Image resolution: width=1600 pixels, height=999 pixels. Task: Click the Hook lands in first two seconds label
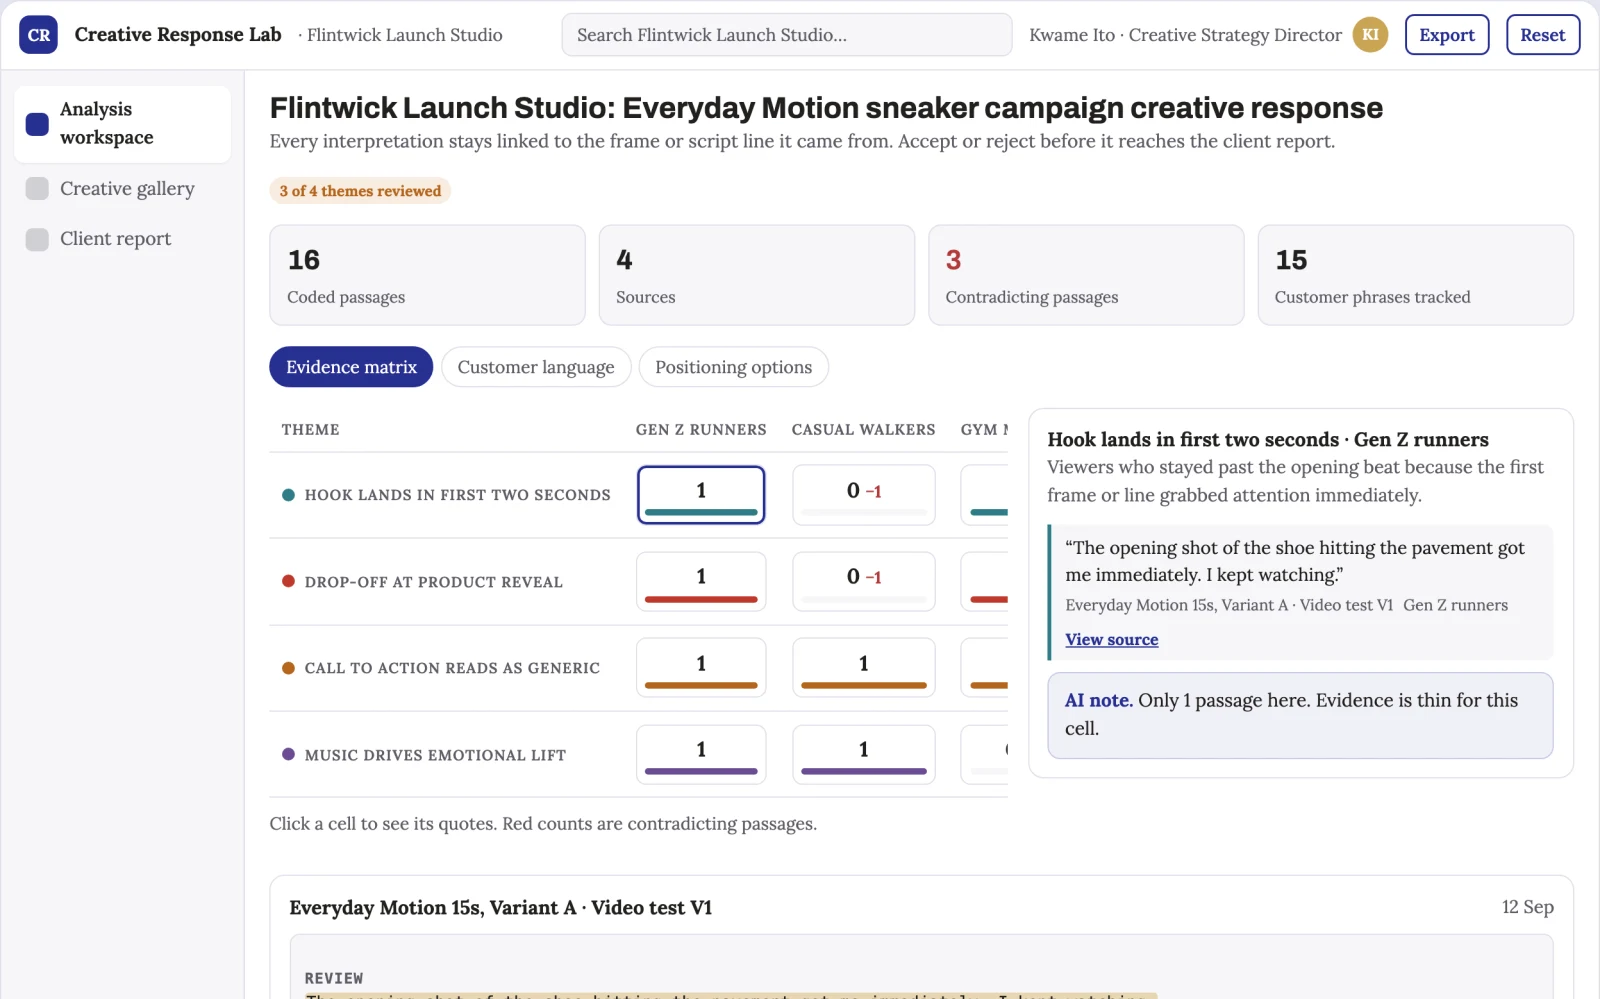tap(457, 495)
